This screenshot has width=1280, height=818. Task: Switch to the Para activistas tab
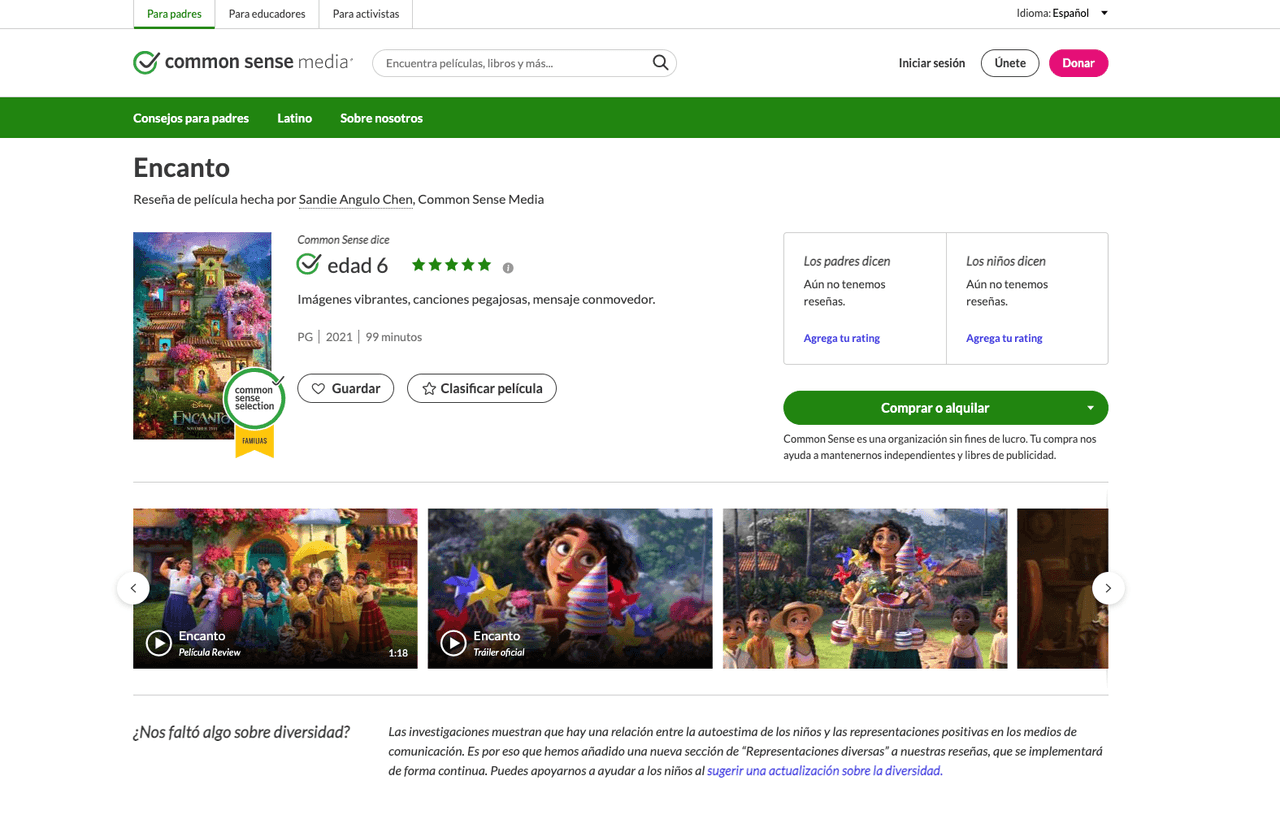coord(365,14)
